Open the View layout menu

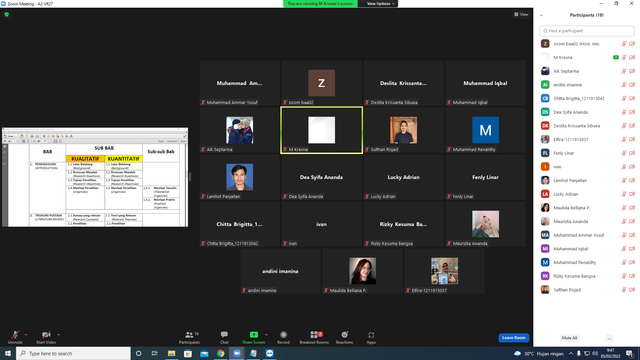[521, 14]
